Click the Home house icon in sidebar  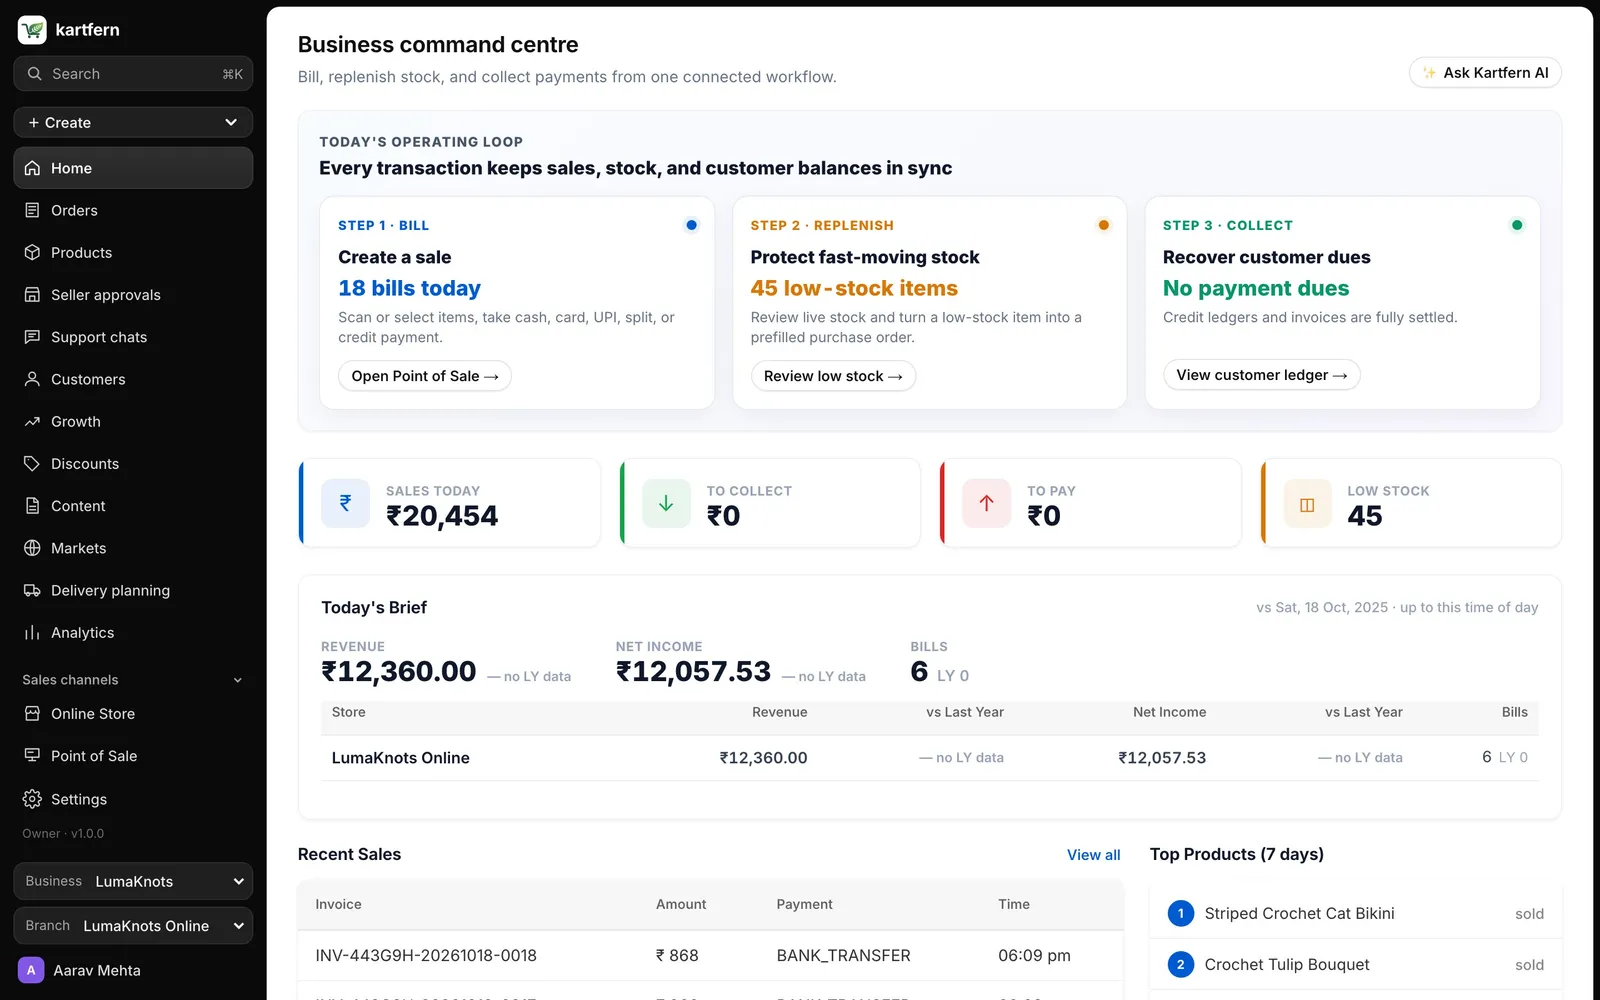click(x=32, y=168)
